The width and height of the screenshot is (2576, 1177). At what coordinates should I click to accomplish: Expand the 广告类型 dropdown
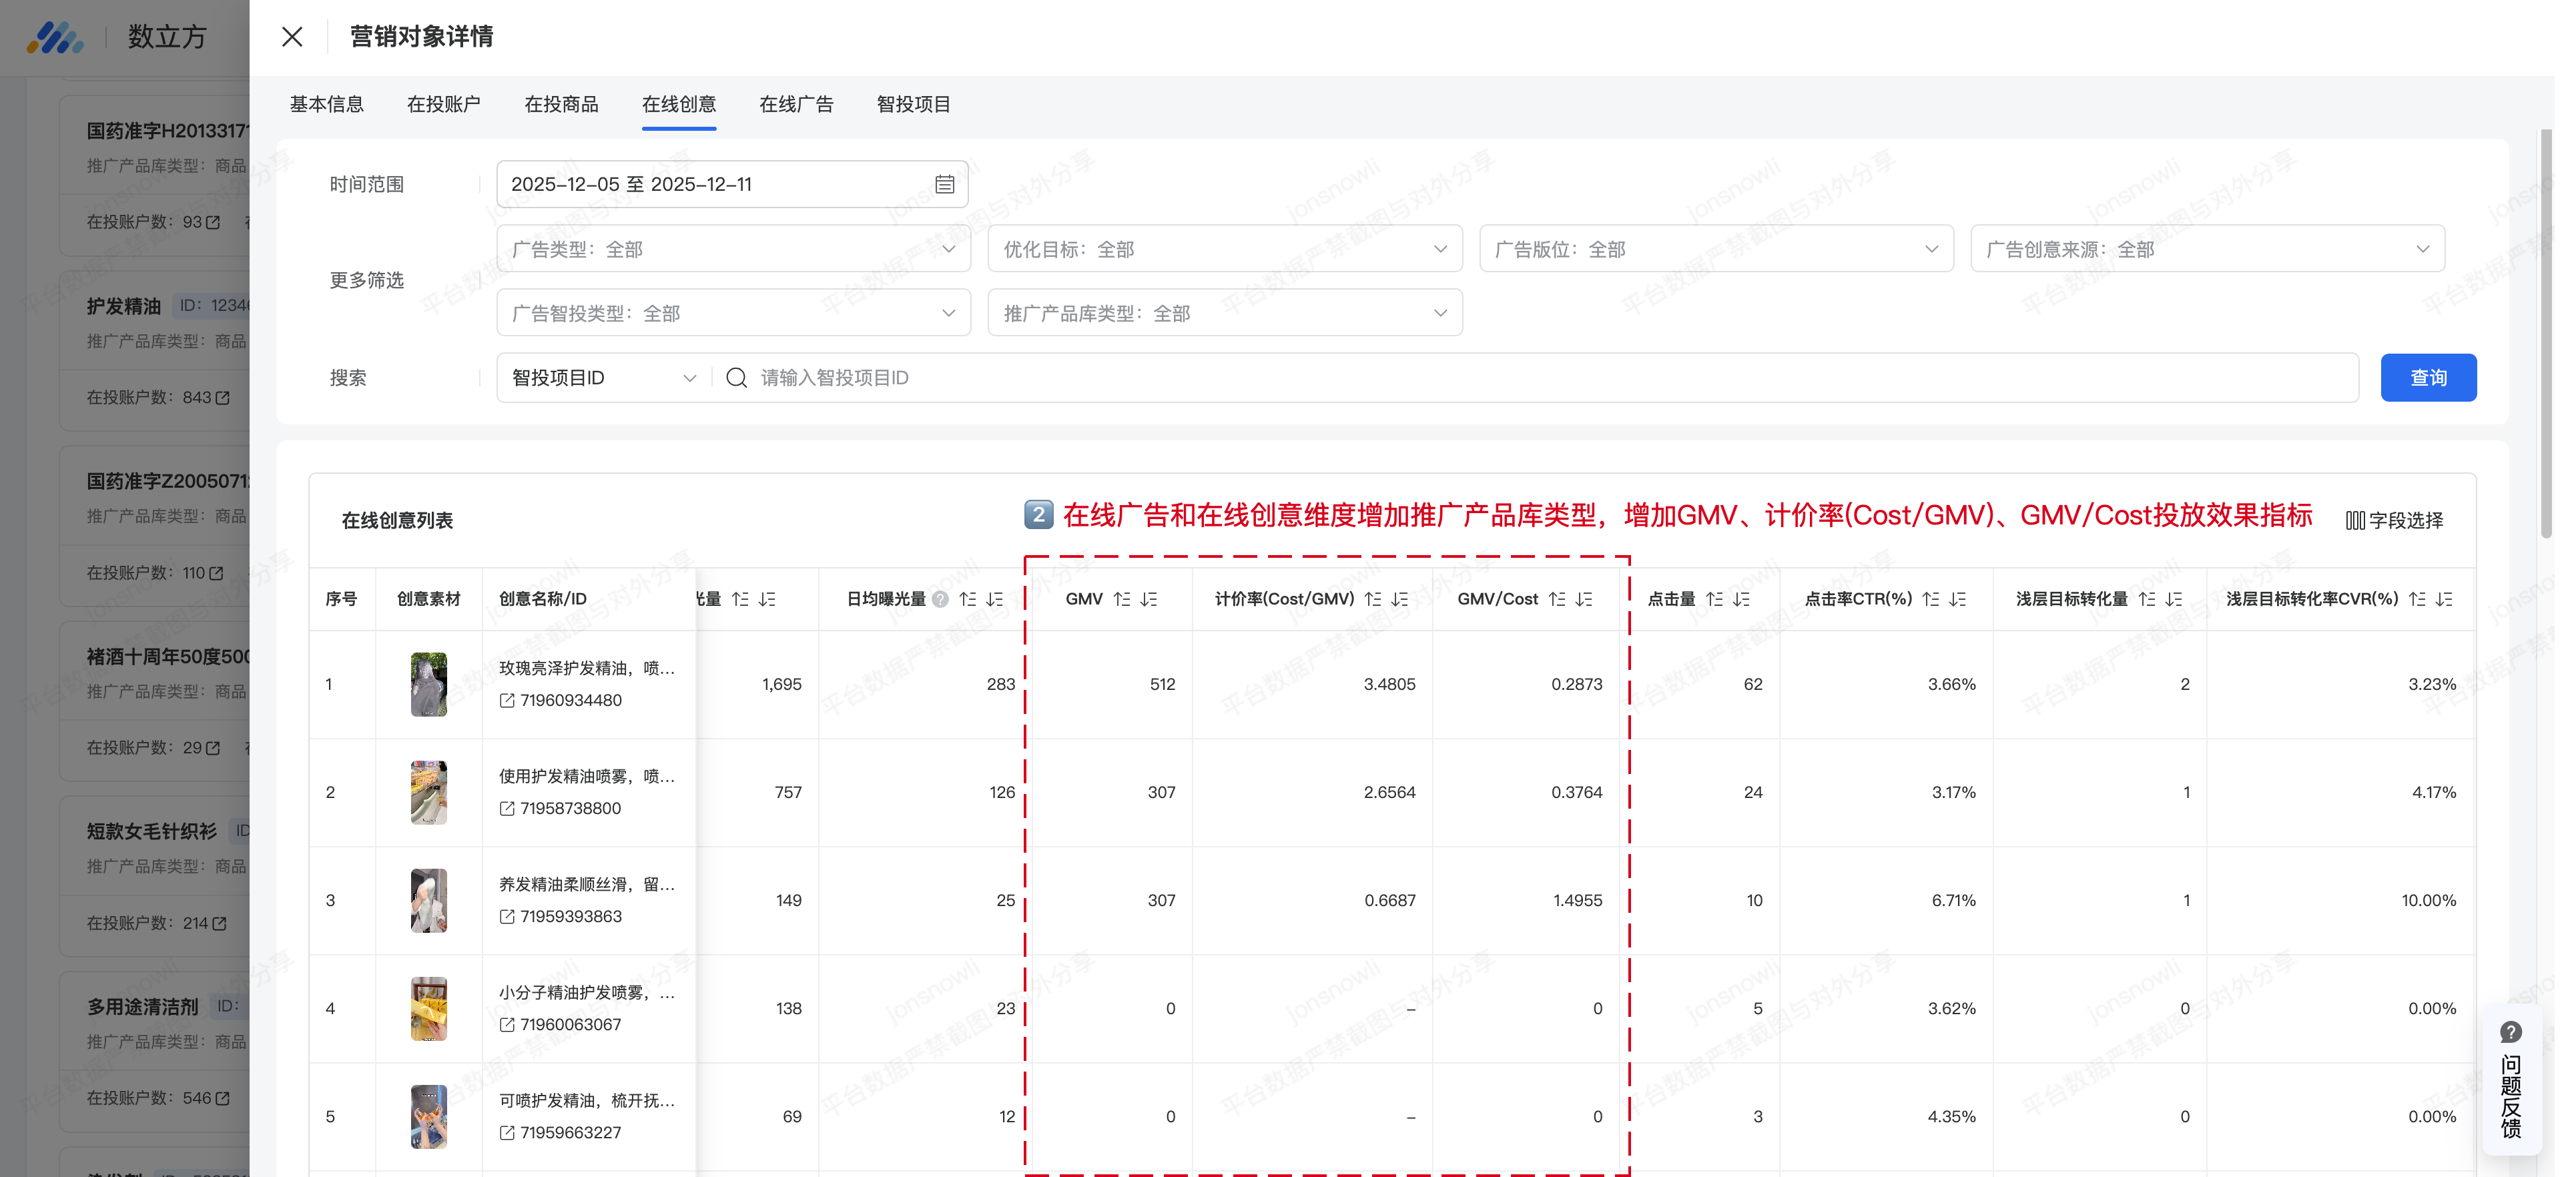(x=733, y=249)
